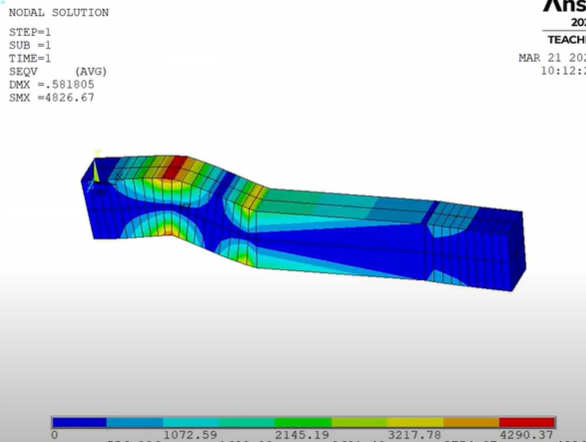Select the orange legend color band
The height and width of the screenshot is (442, 586).
point(471,422)
